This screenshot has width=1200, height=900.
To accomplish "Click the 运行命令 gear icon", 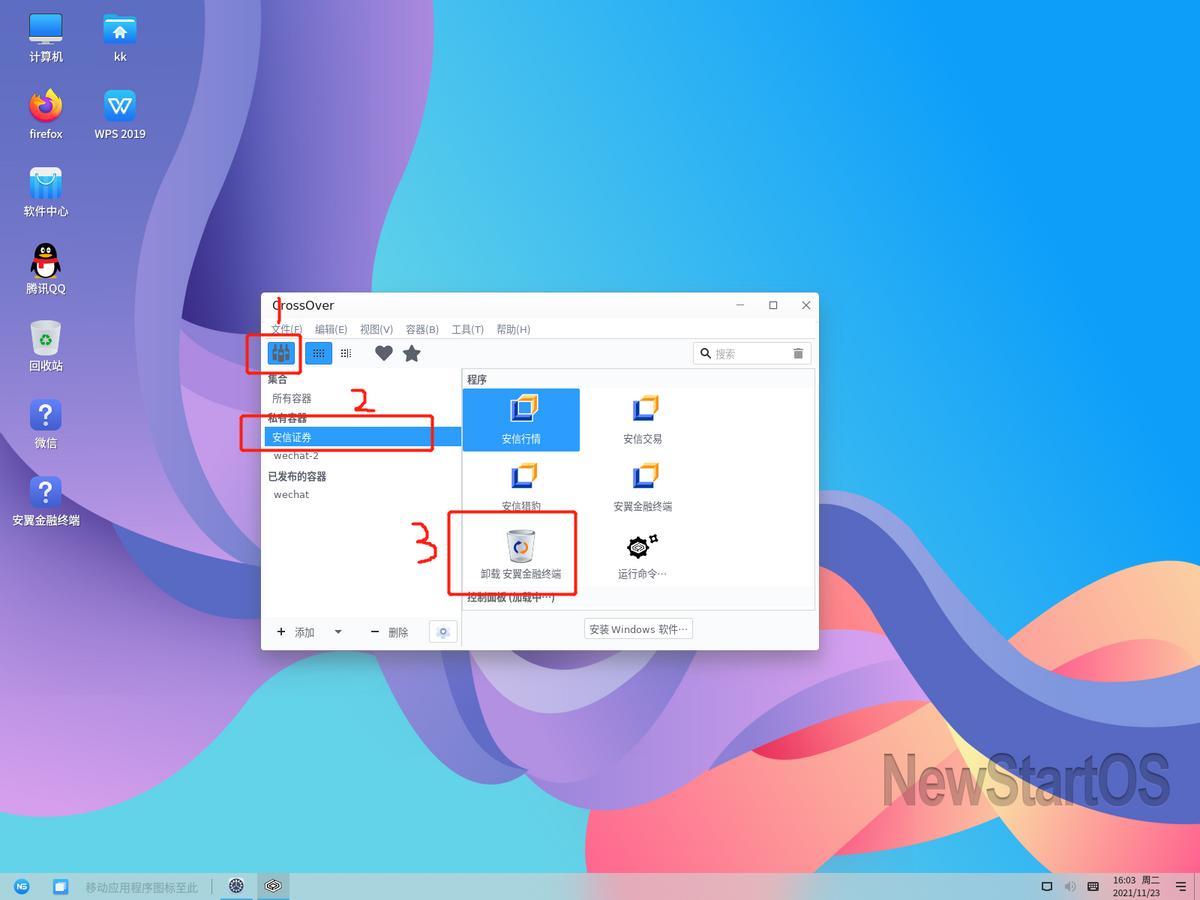I will click(642, 554).
